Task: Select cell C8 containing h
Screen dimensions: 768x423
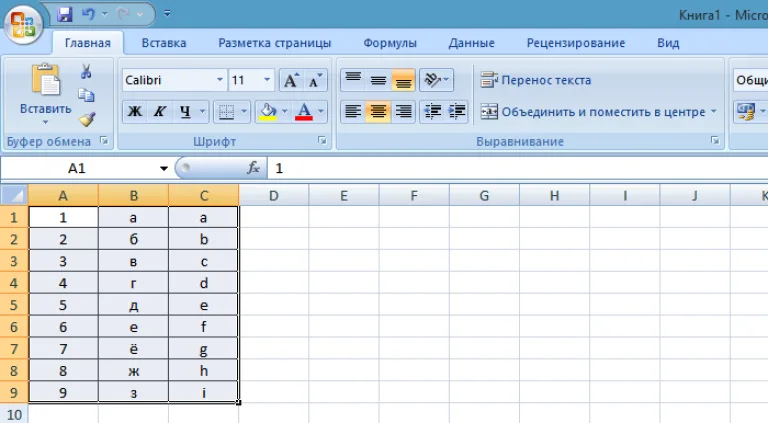Action: [204, 371]
